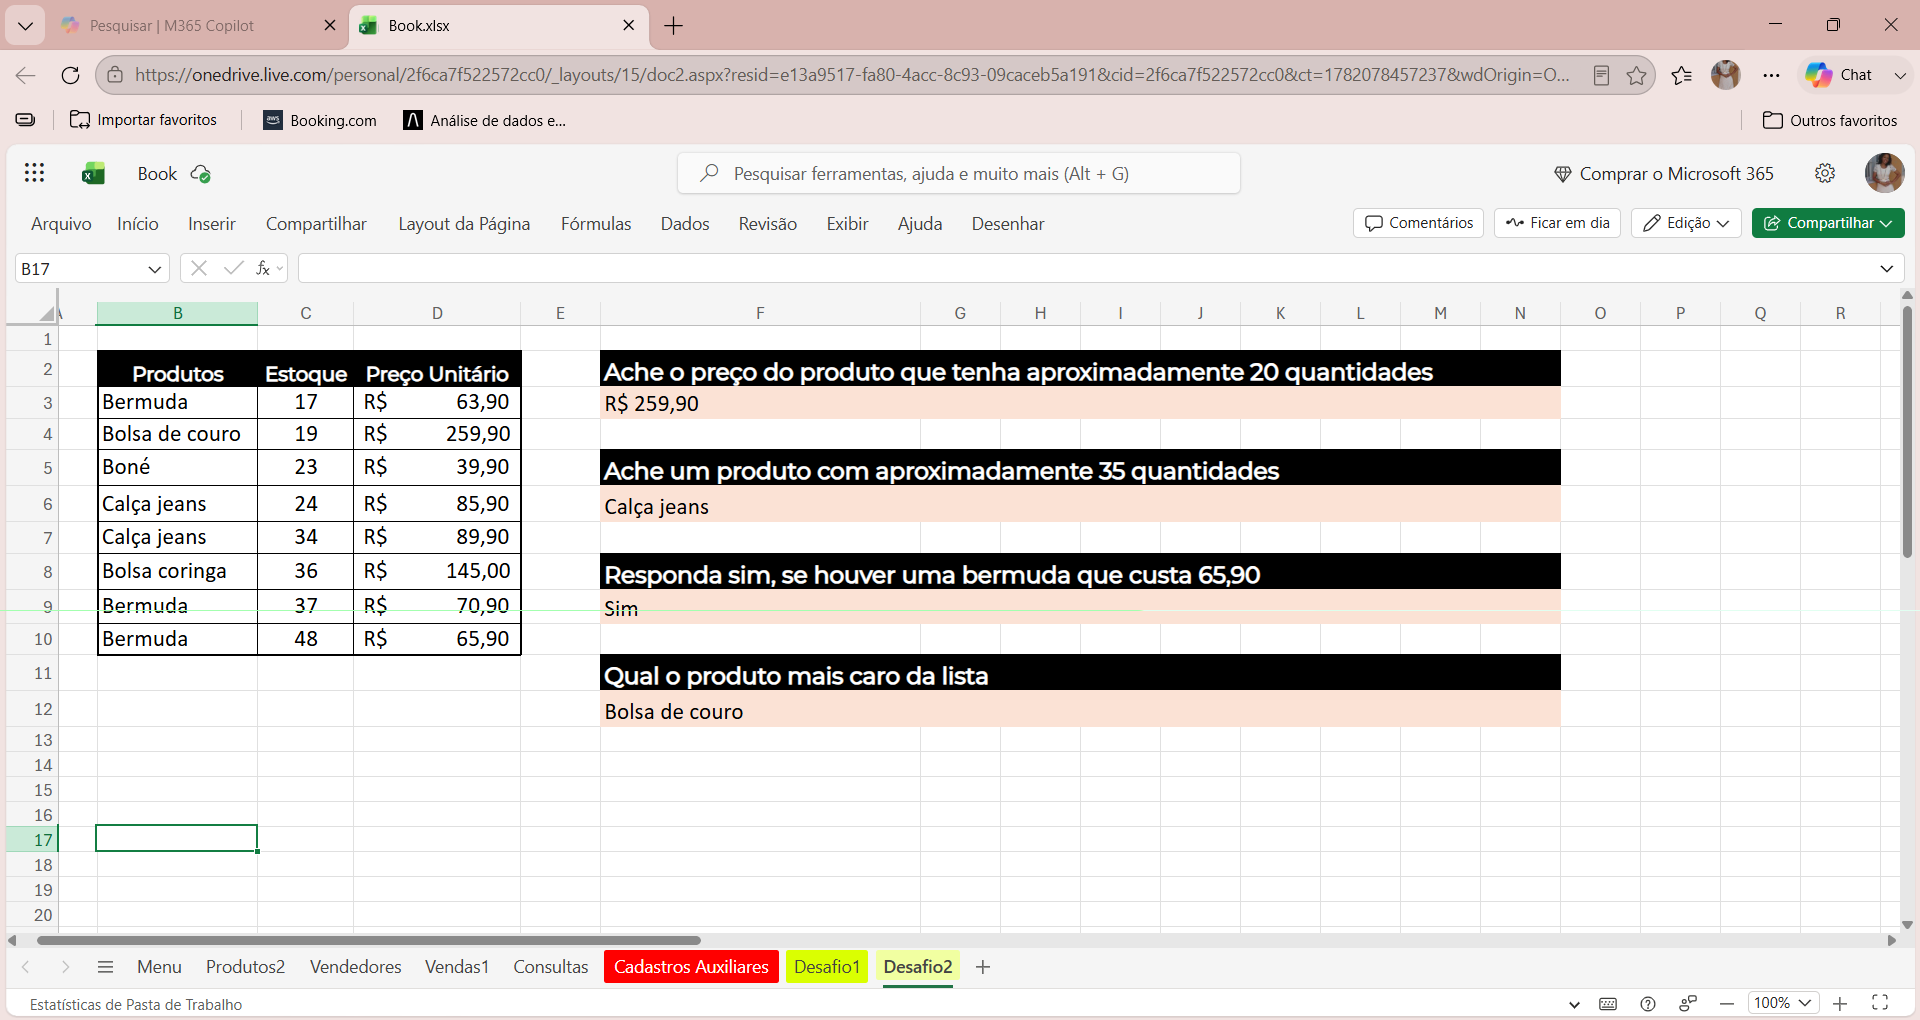The image size is (1920, 1020).
Task: Refresh the browser page
Action: pos(70,75)
